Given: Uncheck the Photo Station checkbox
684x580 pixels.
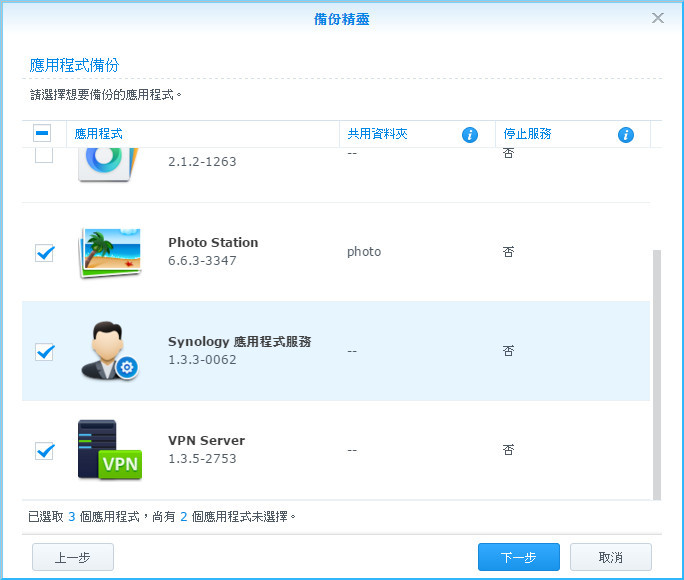Looking at the screenshot, I should click(44, 253).
